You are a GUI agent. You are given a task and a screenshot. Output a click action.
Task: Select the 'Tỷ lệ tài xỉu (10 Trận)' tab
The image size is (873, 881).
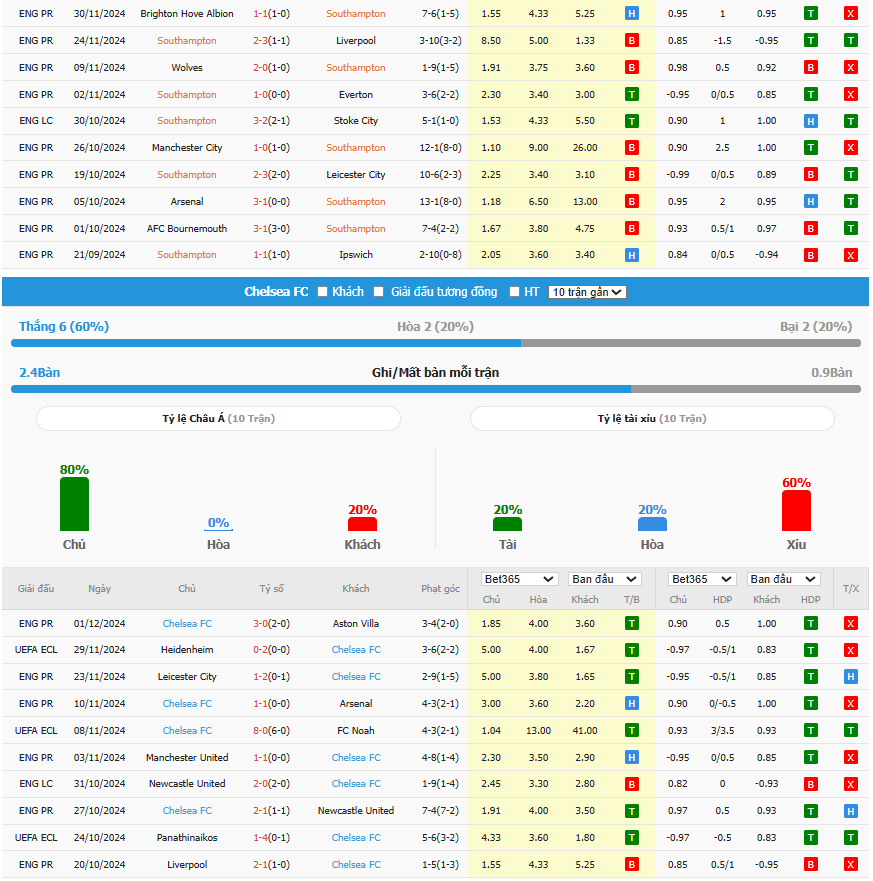(652, 419)
